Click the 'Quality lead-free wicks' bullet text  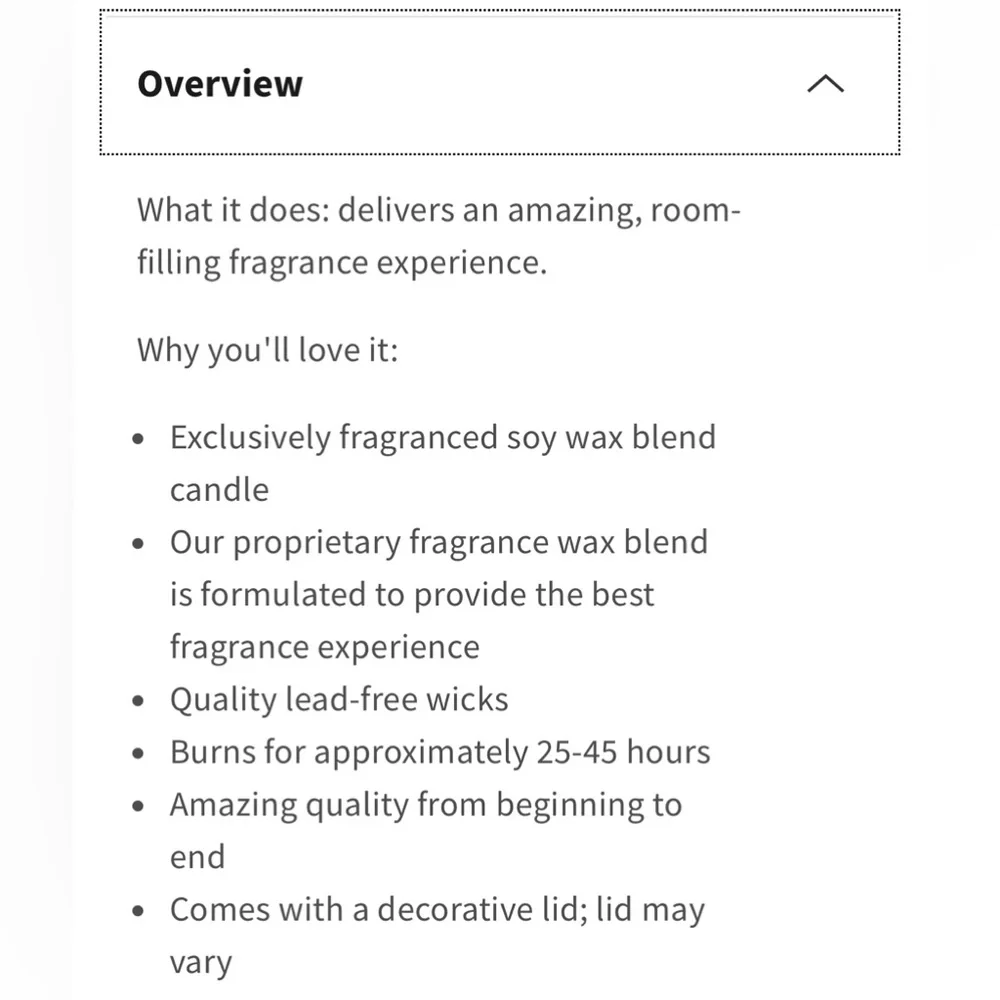tap(339, 700)
